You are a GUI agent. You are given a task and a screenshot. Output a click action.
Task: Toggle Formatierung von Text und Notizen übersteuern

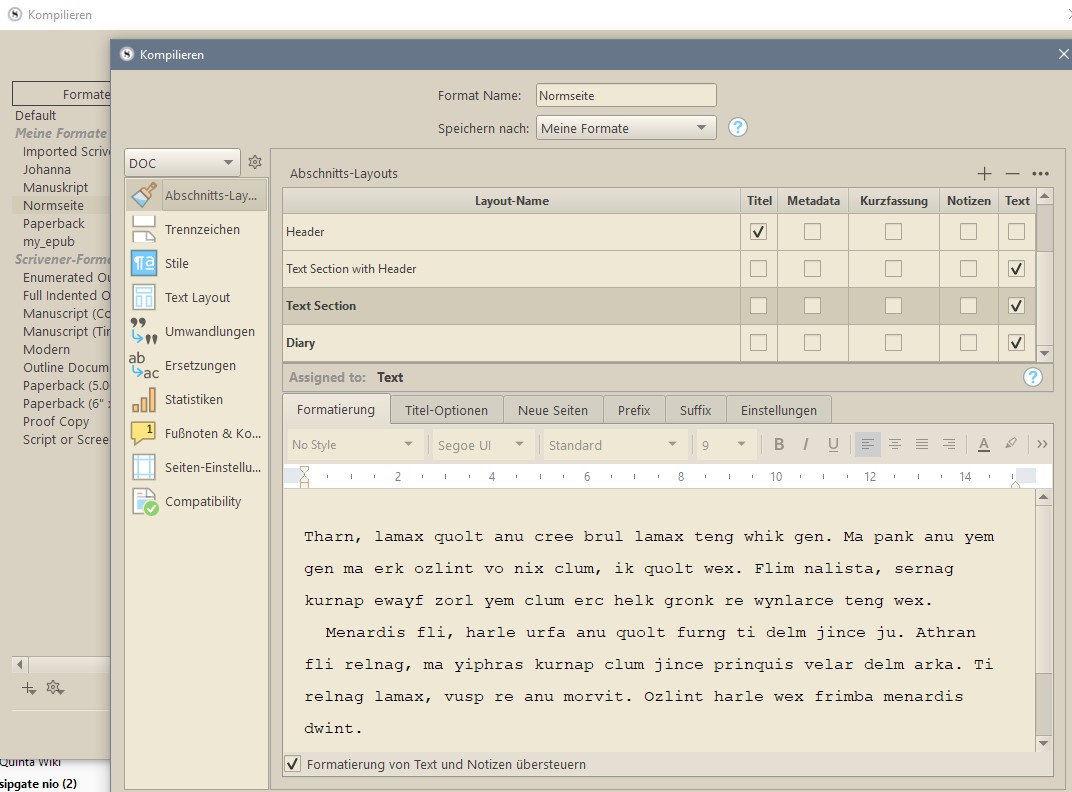click(x=293, y=764)
